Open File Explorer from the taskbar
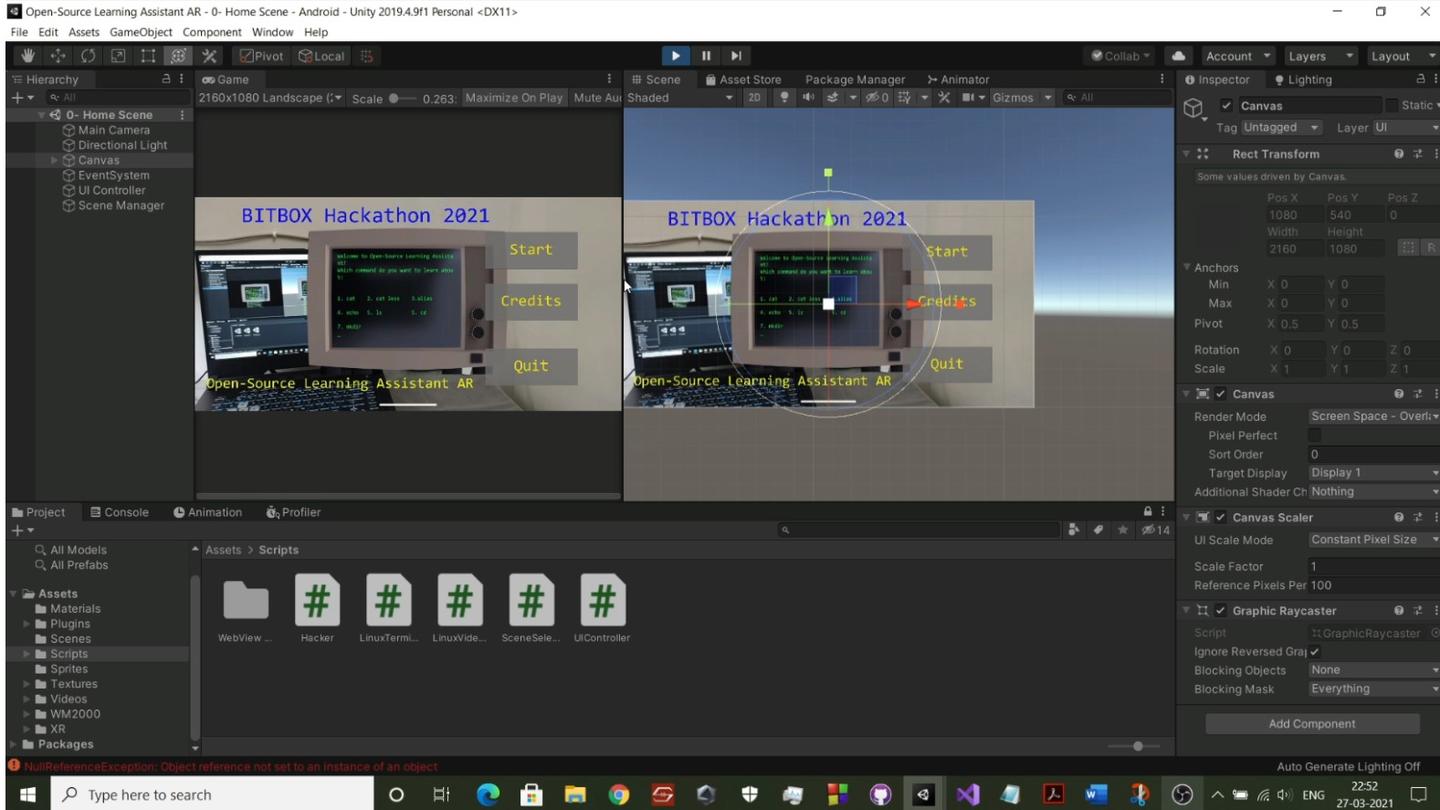This screenshot has height=810, width=1440. pyautogui.click(x=575, y=795)
